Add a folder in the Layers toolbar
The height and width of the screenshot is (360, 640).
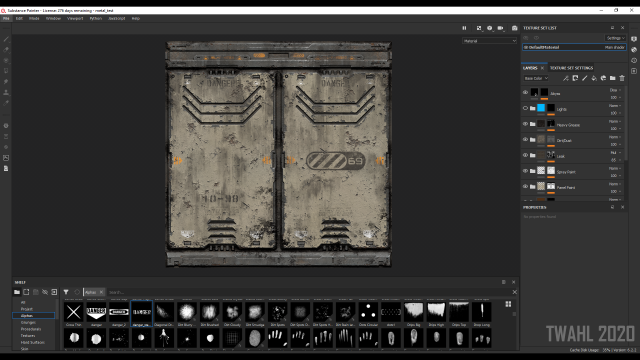coord(613,78)
